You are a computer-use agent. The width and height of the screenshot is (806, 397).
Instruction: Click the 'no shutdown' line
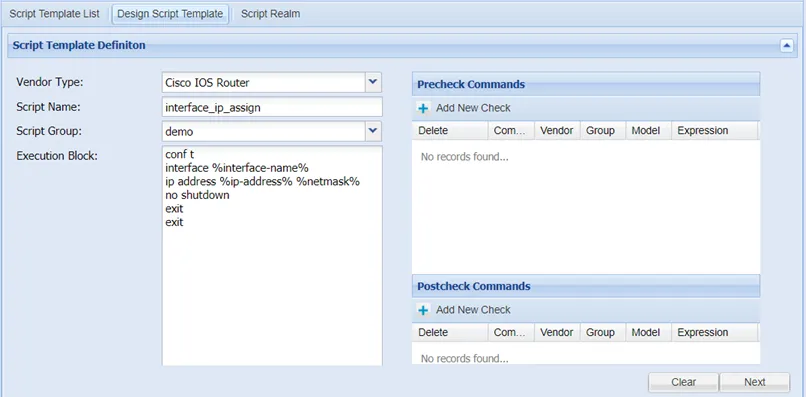coord(197,196)
